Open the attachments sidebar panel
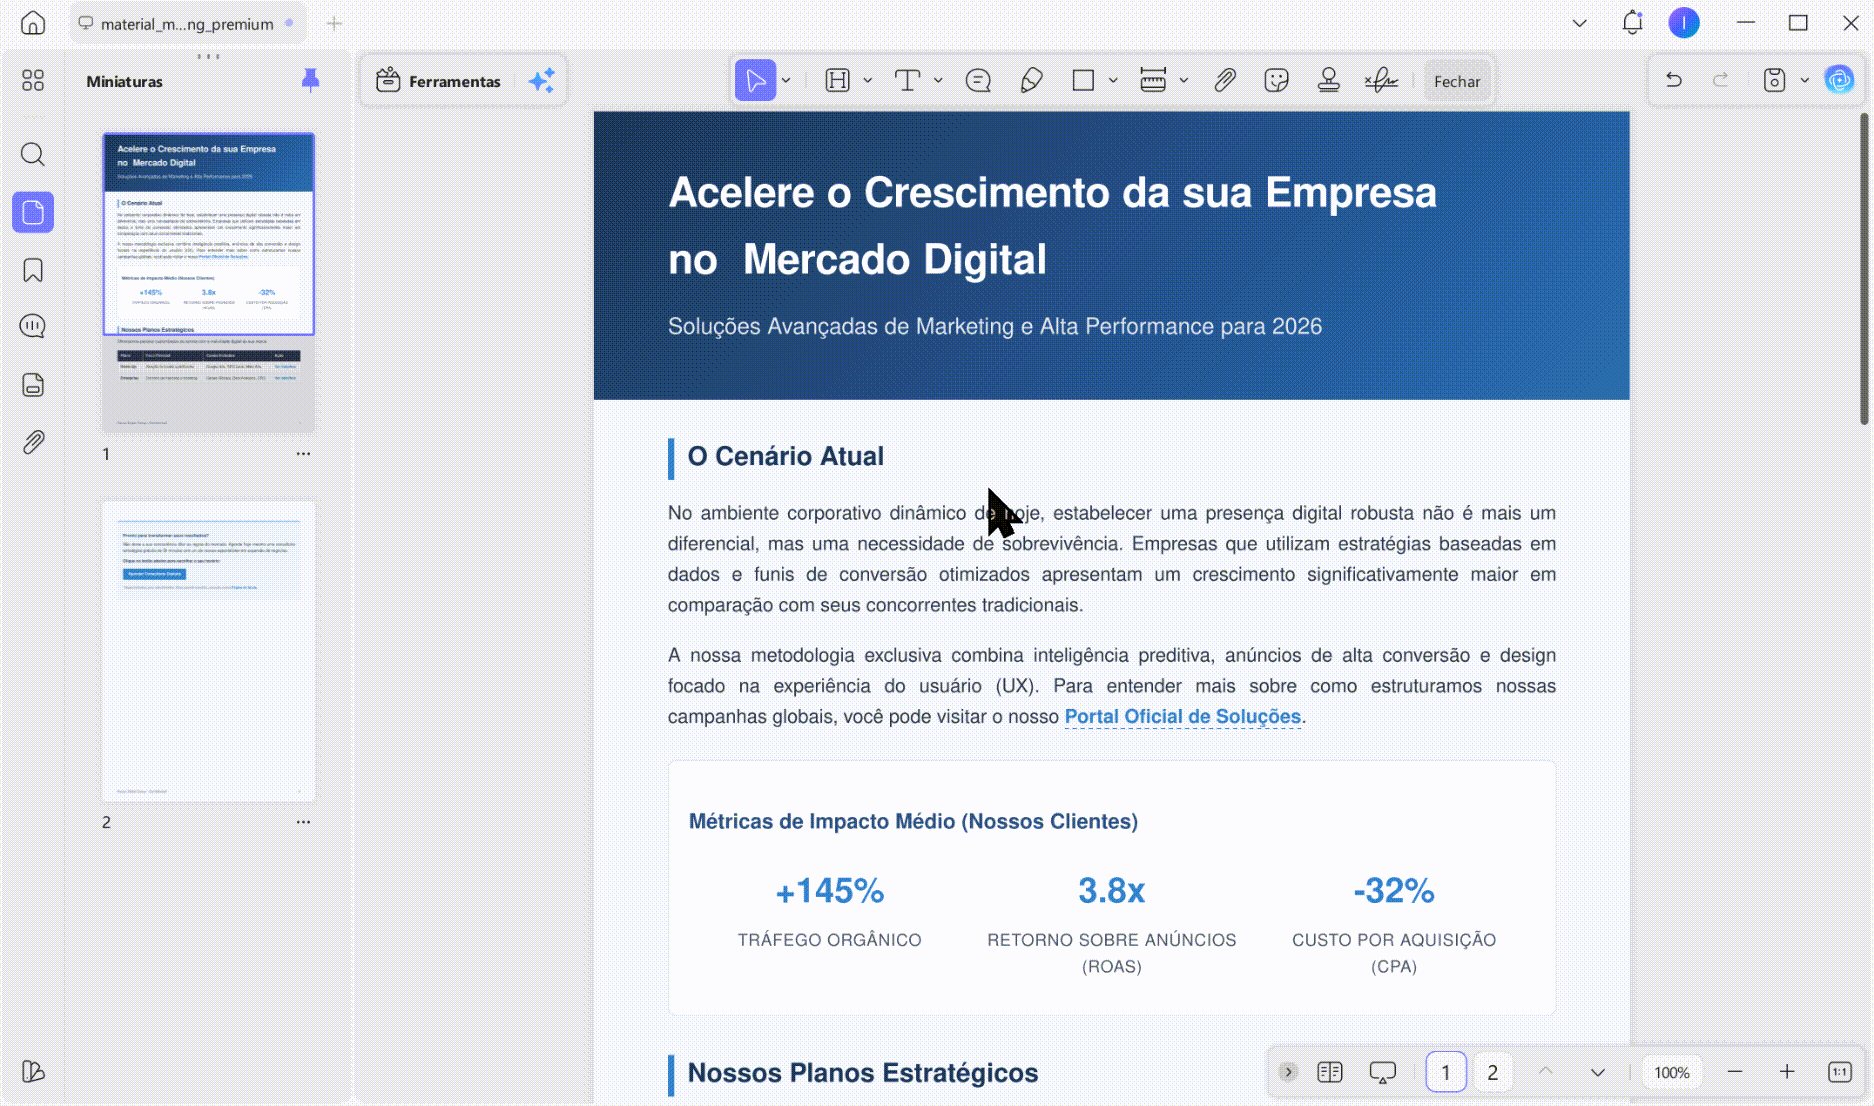The height and width of the screenshot is (1106, 1874). click(33, 442)
